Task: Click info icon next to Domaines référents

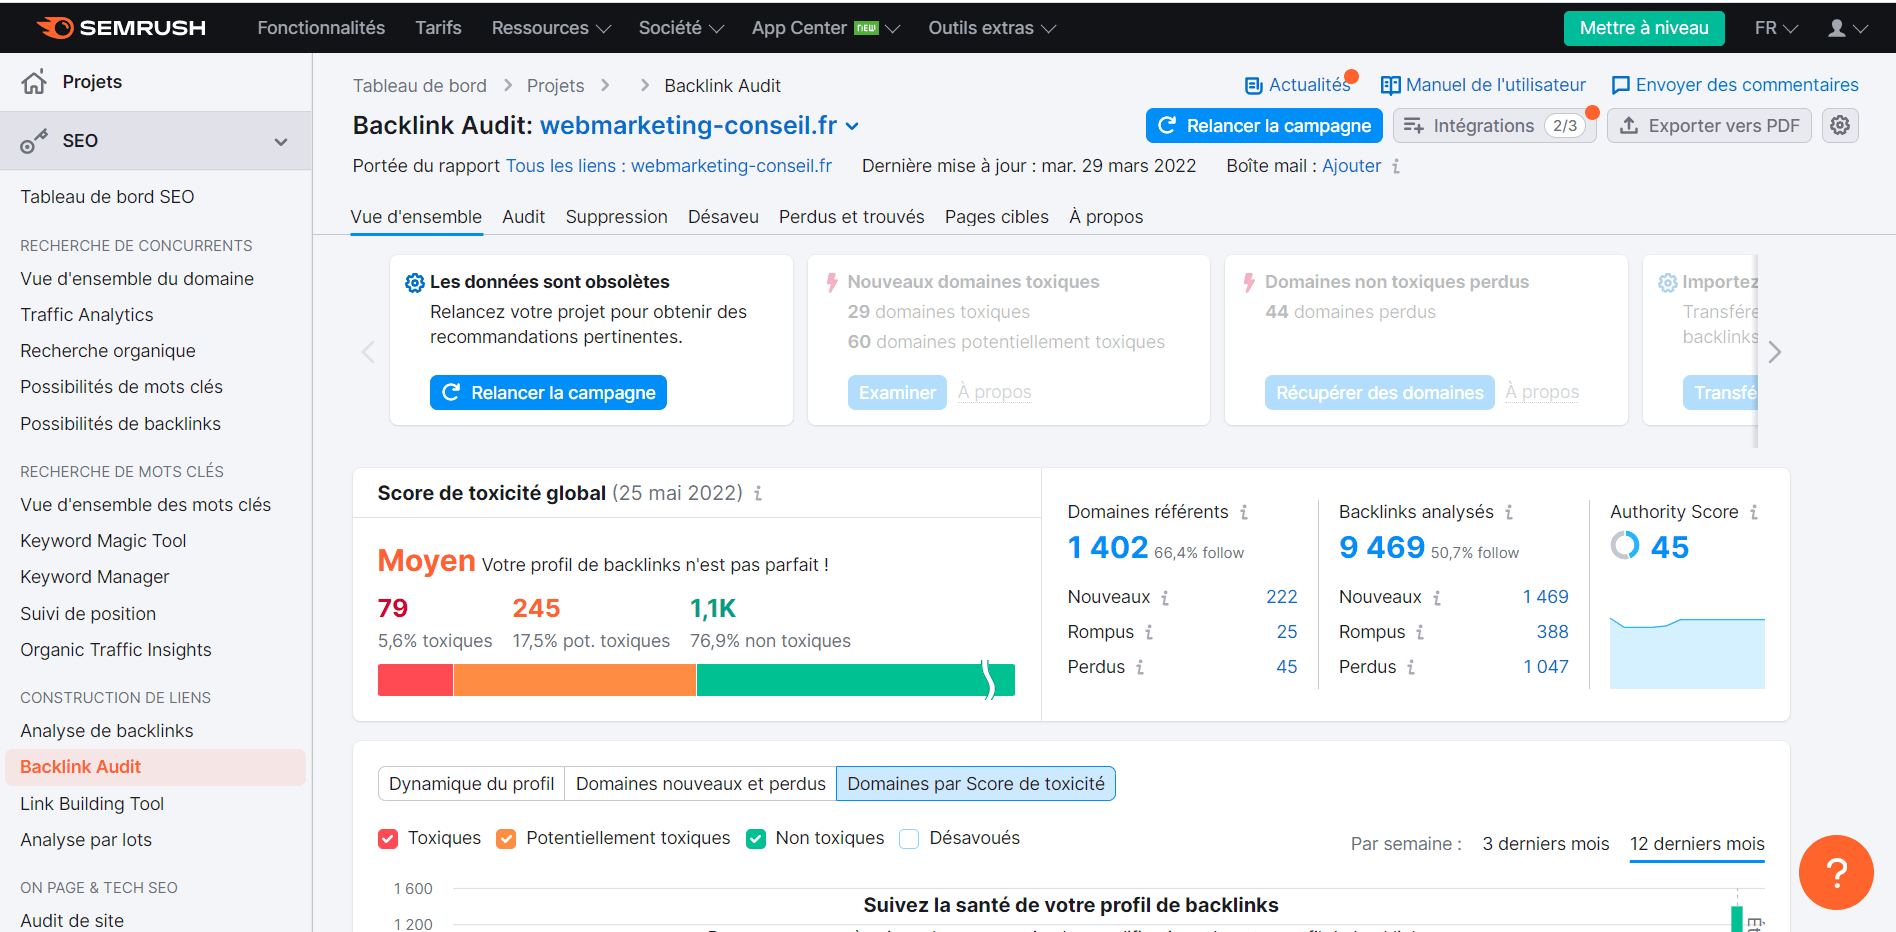Action: coord(1244,512)
